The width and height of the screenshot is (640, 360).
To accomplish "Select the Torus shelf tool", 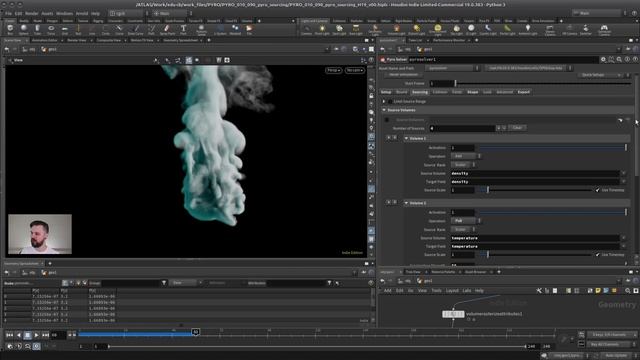I will pos(51,29).
